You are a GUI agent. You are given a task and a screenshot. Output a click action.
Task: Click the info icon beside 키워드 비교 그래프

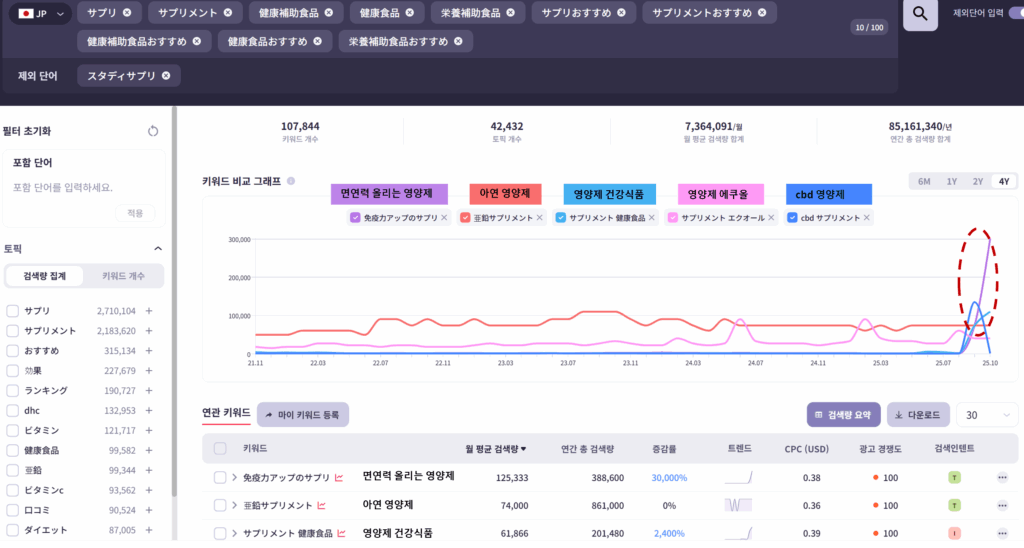(x=291, y=181)
